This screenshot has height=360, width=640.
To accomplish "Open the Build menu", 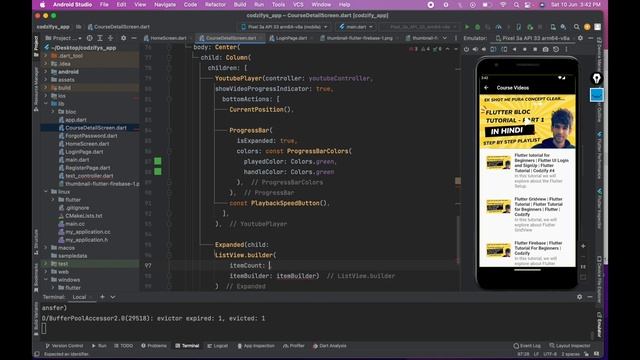I will (x=240, y=4).
